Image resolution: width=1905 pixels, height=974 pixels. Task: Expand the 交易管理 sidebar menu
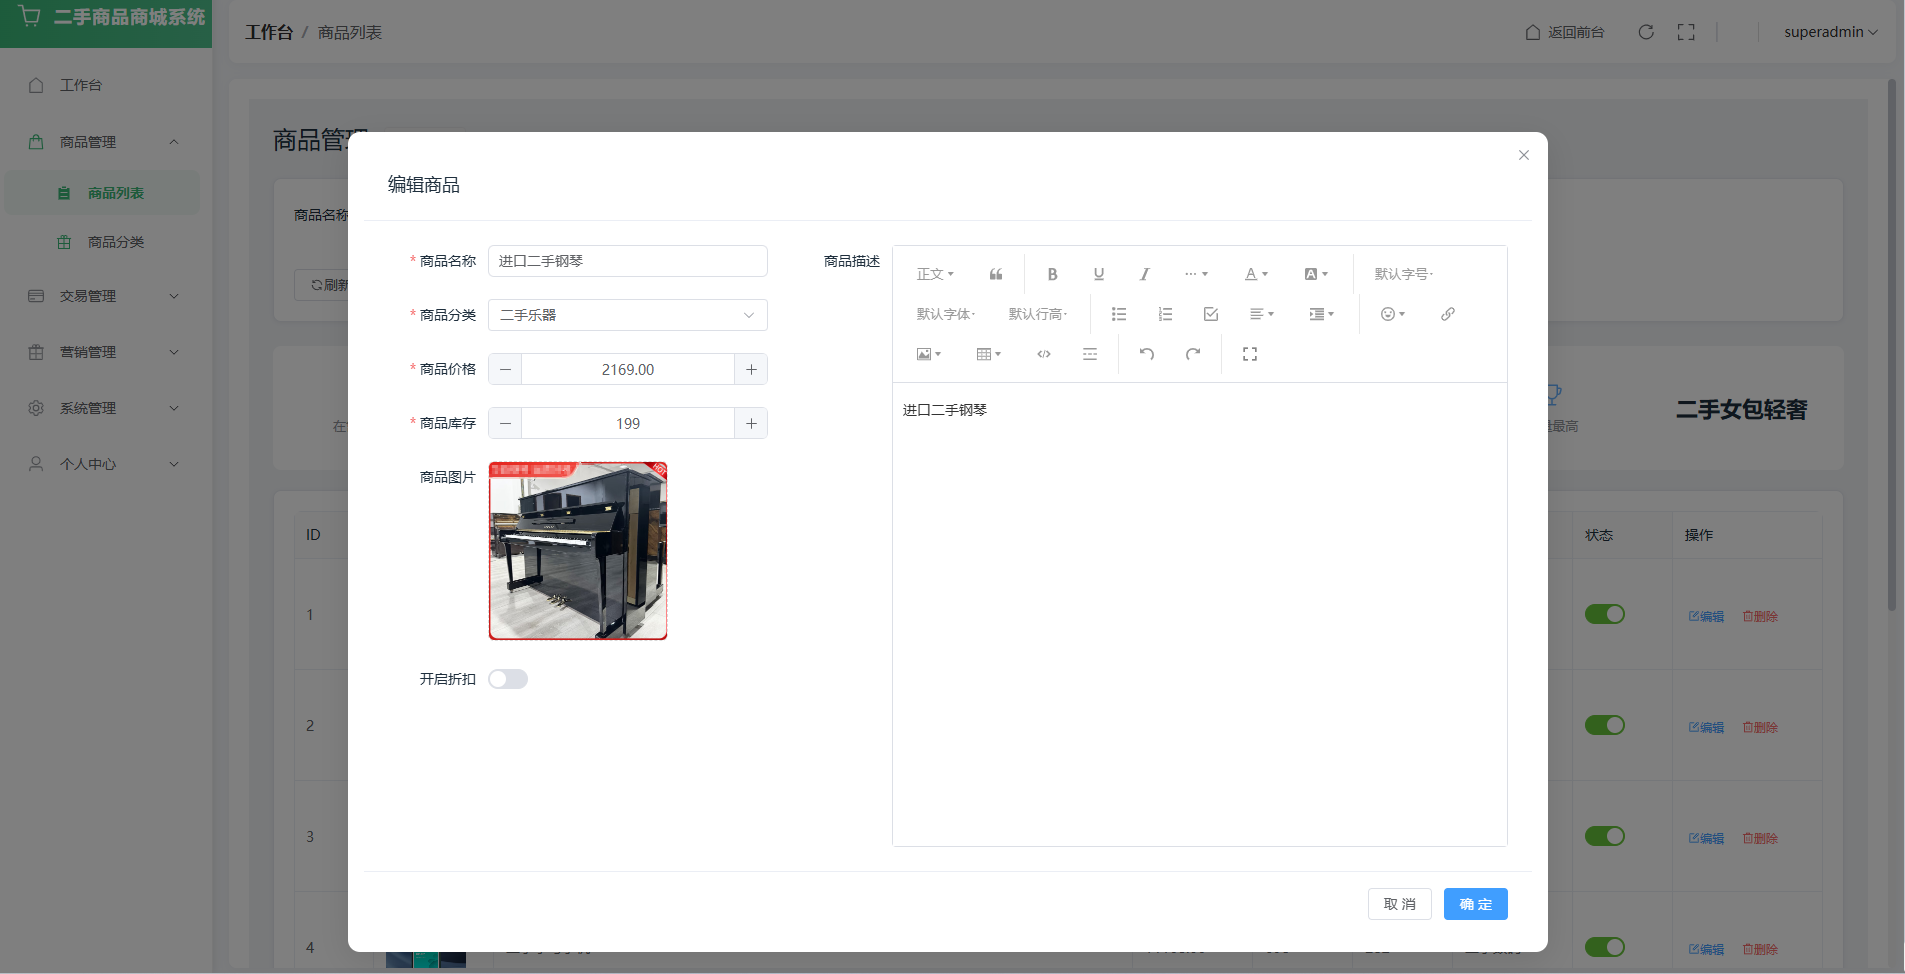click(x=104, y=296)
